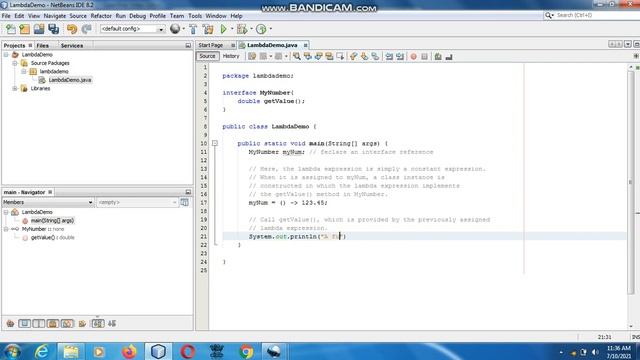
Task: Click the Open Project toolbar icon
Action: 39,29
